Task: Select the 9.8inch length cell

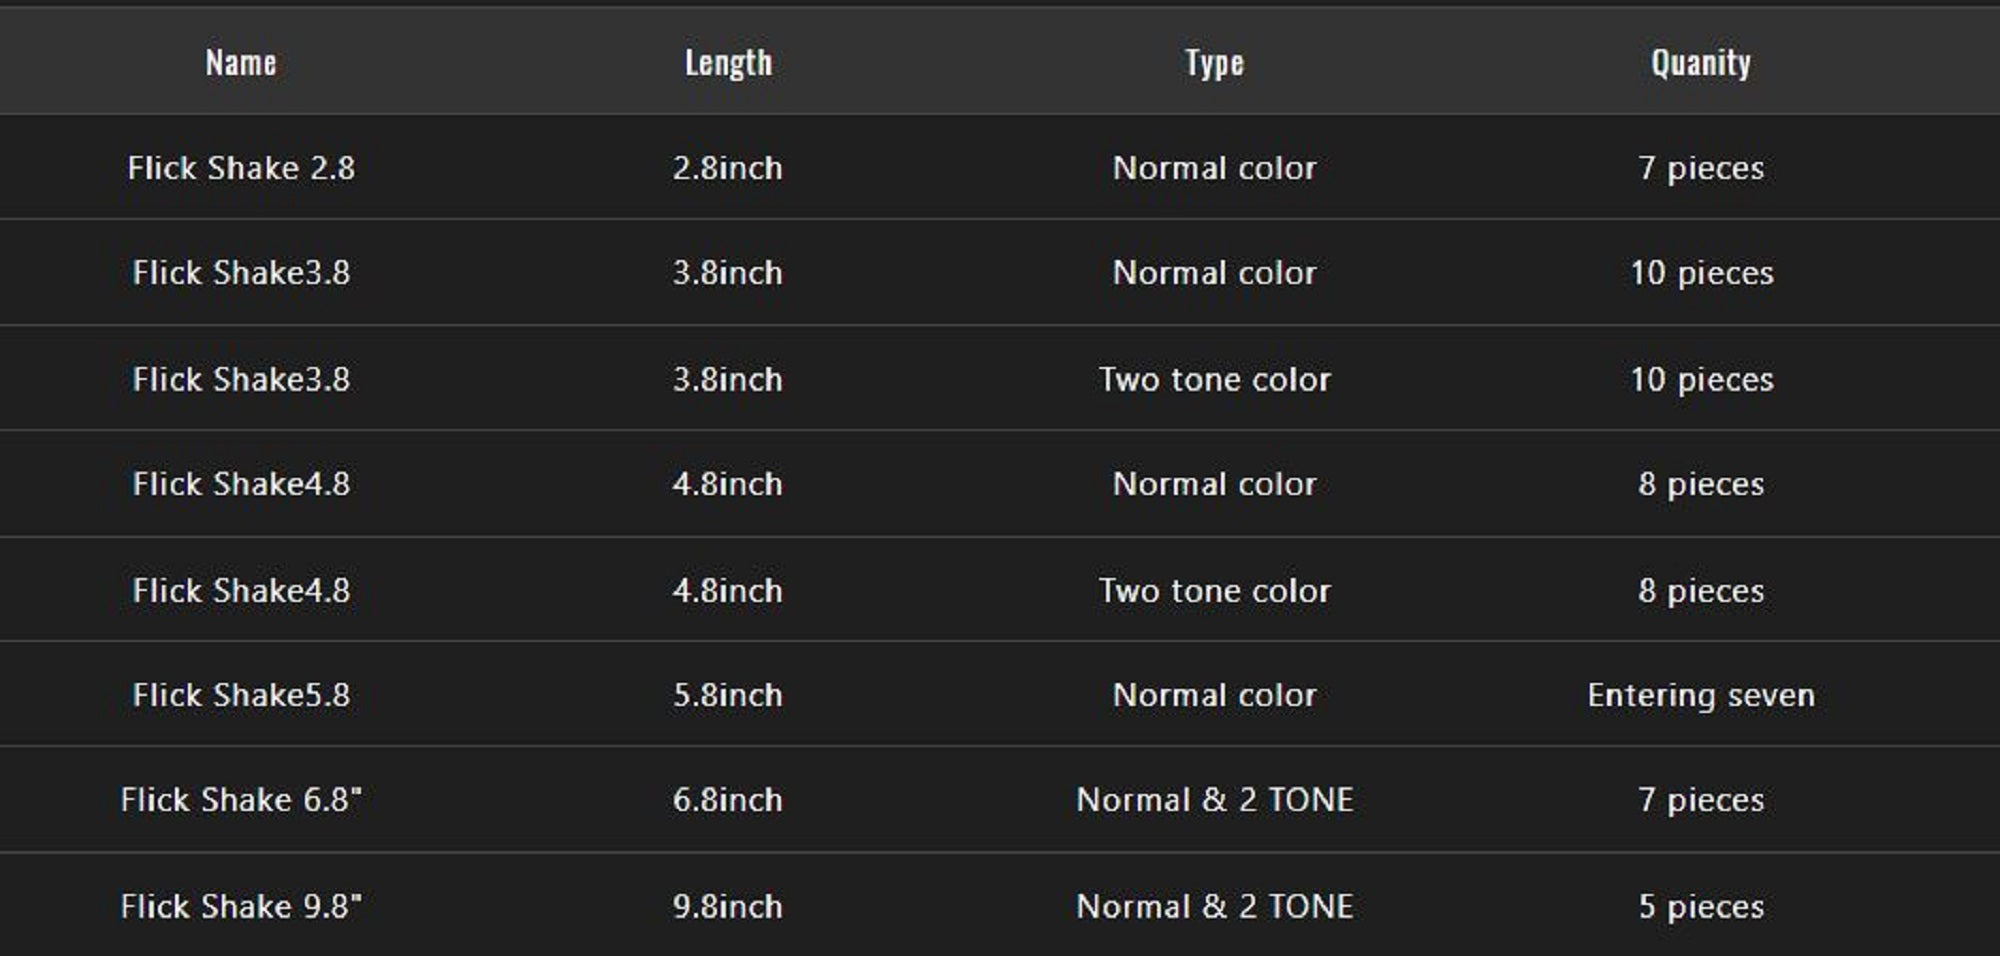Action: pos(728,906)
